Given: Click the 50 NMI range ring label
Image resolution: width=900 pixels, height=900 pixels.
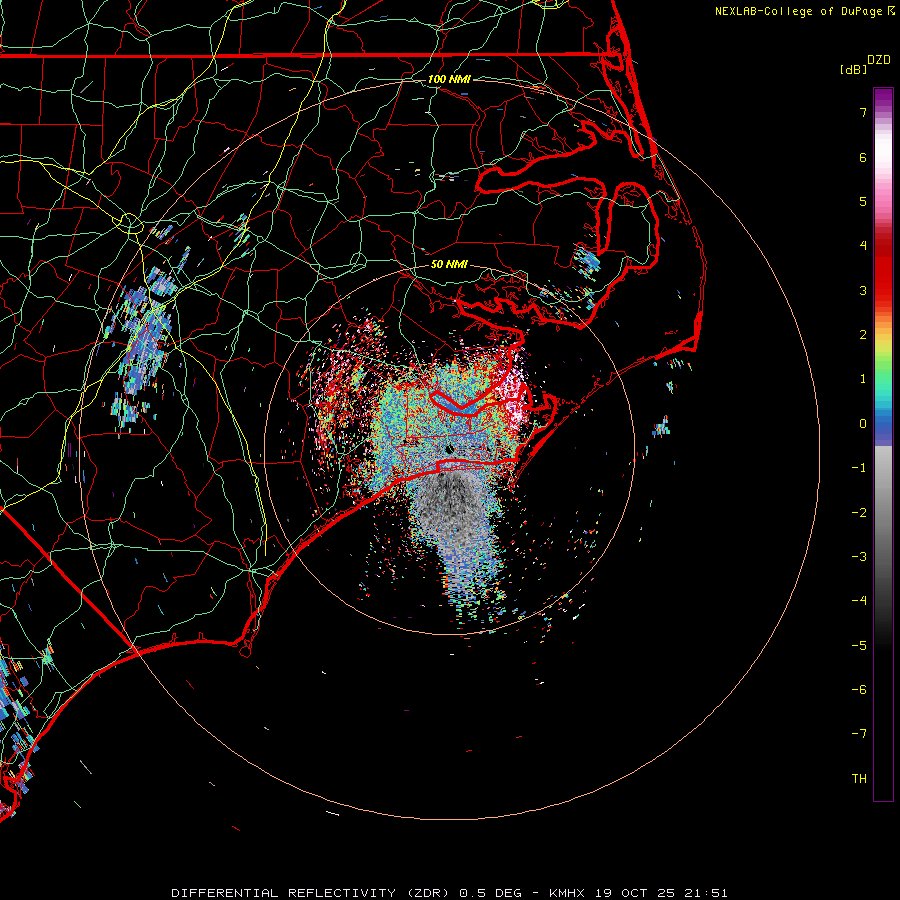Looking at the screenshot, I should coord(449,264).
